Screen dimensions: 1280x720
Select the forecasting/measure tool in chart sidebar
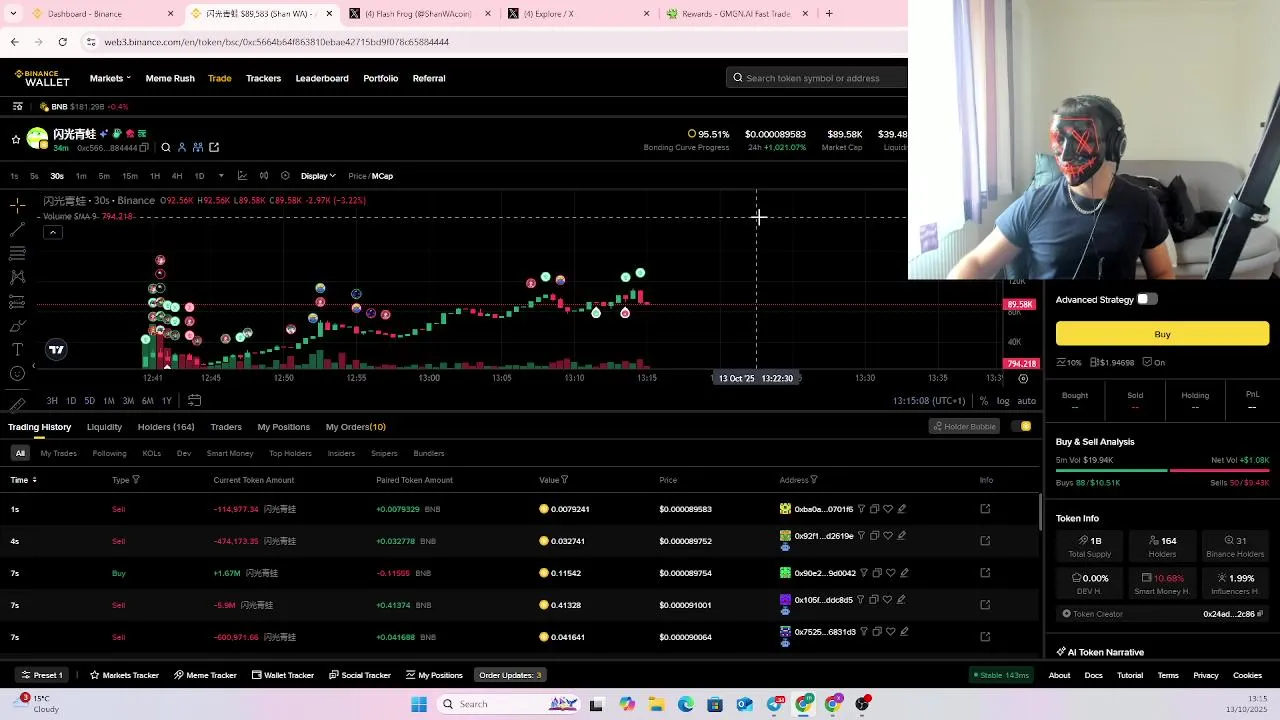click(17, 301)
